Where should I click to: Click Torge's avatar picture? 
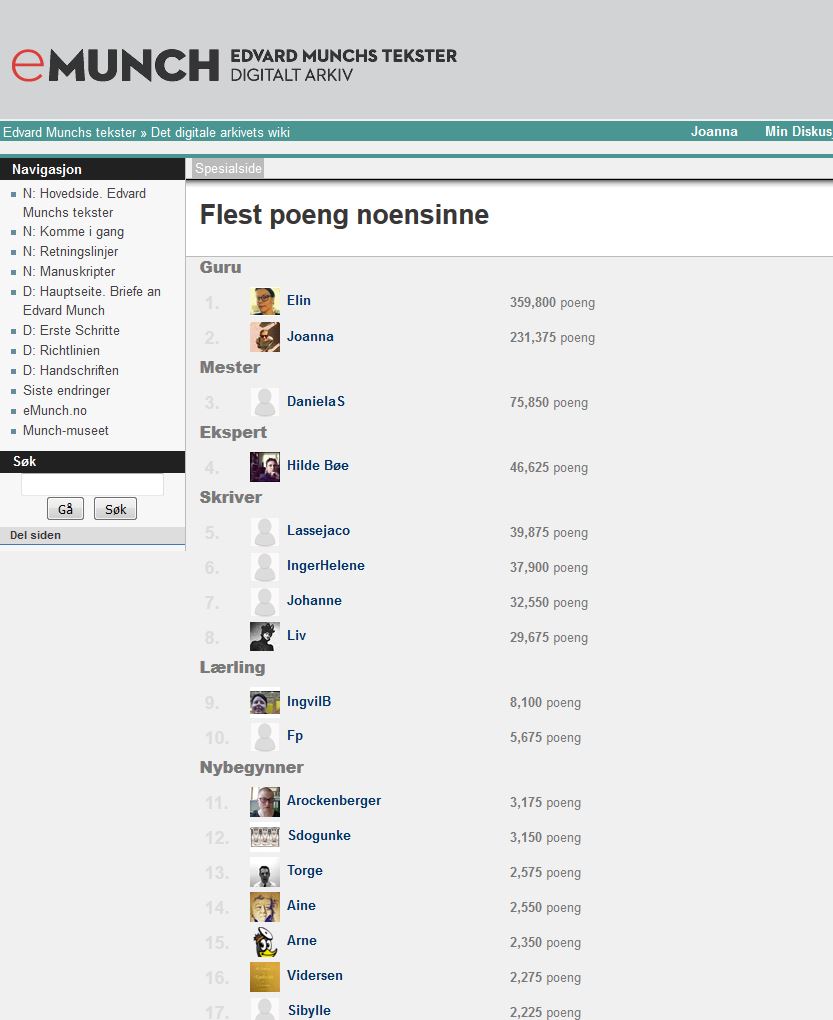pos(265,872)
